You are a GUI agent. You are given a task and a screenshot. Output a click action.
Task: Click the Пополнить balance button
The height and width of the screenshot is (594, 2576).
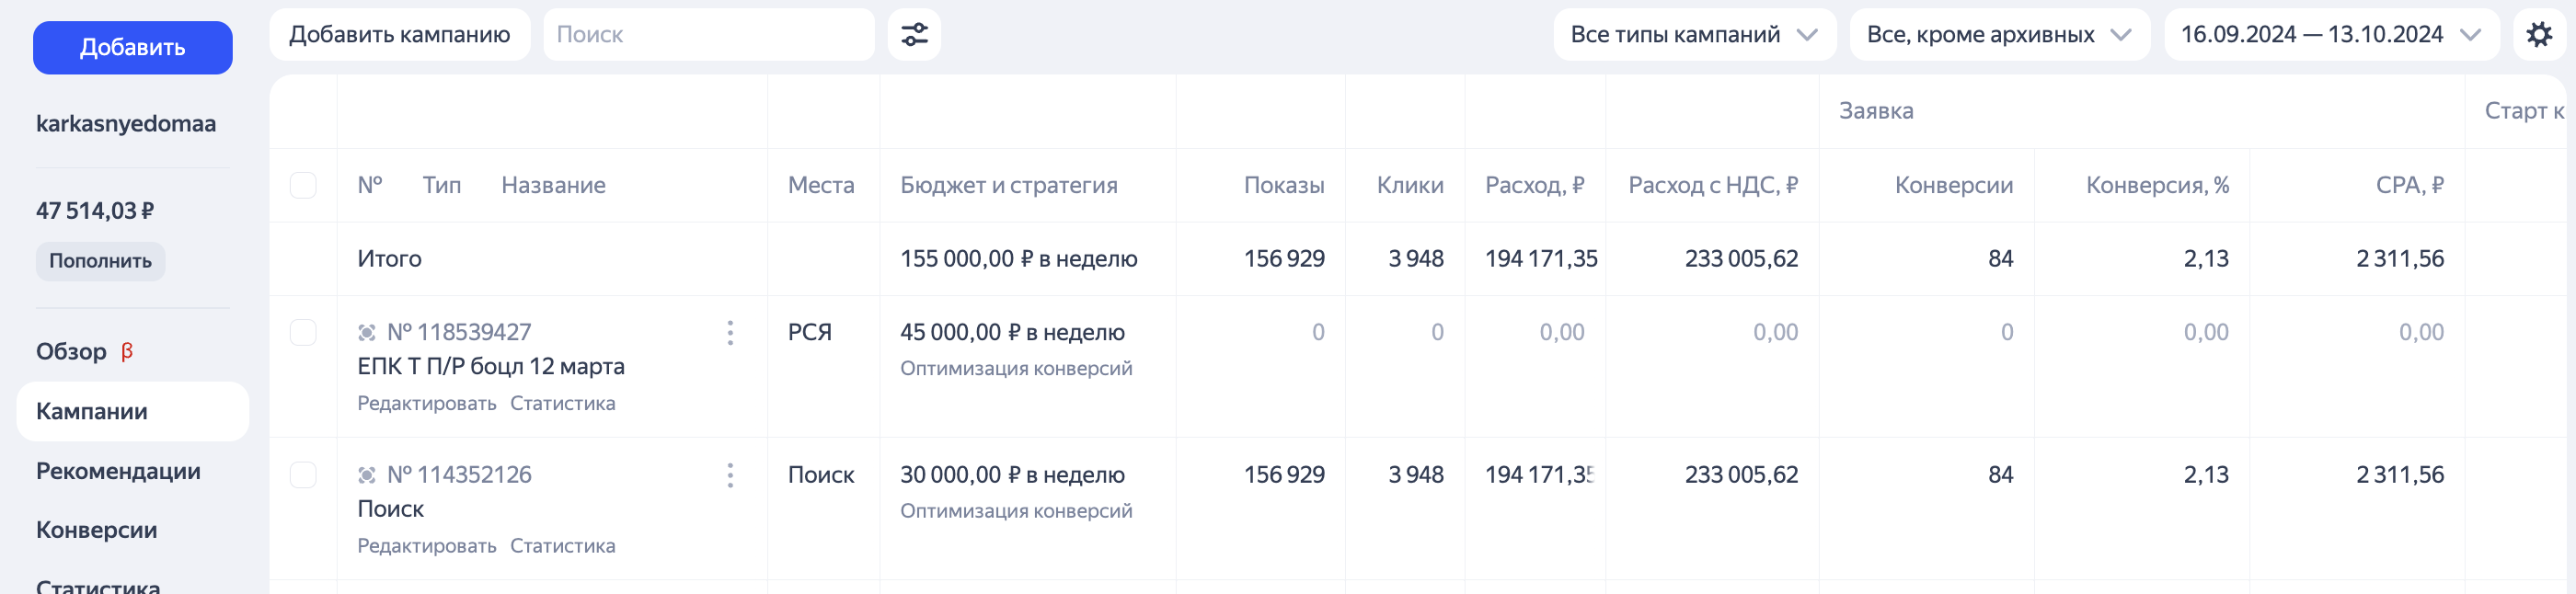99,261
